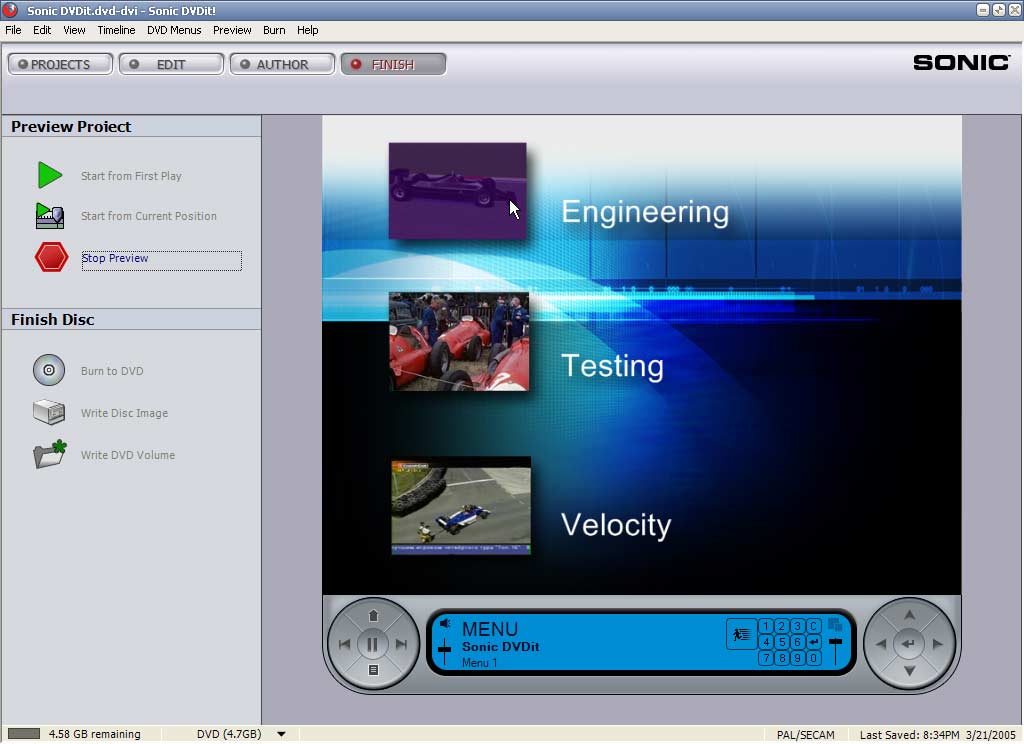
Task: Click the Write Disc Image icon
Action: 49,413
